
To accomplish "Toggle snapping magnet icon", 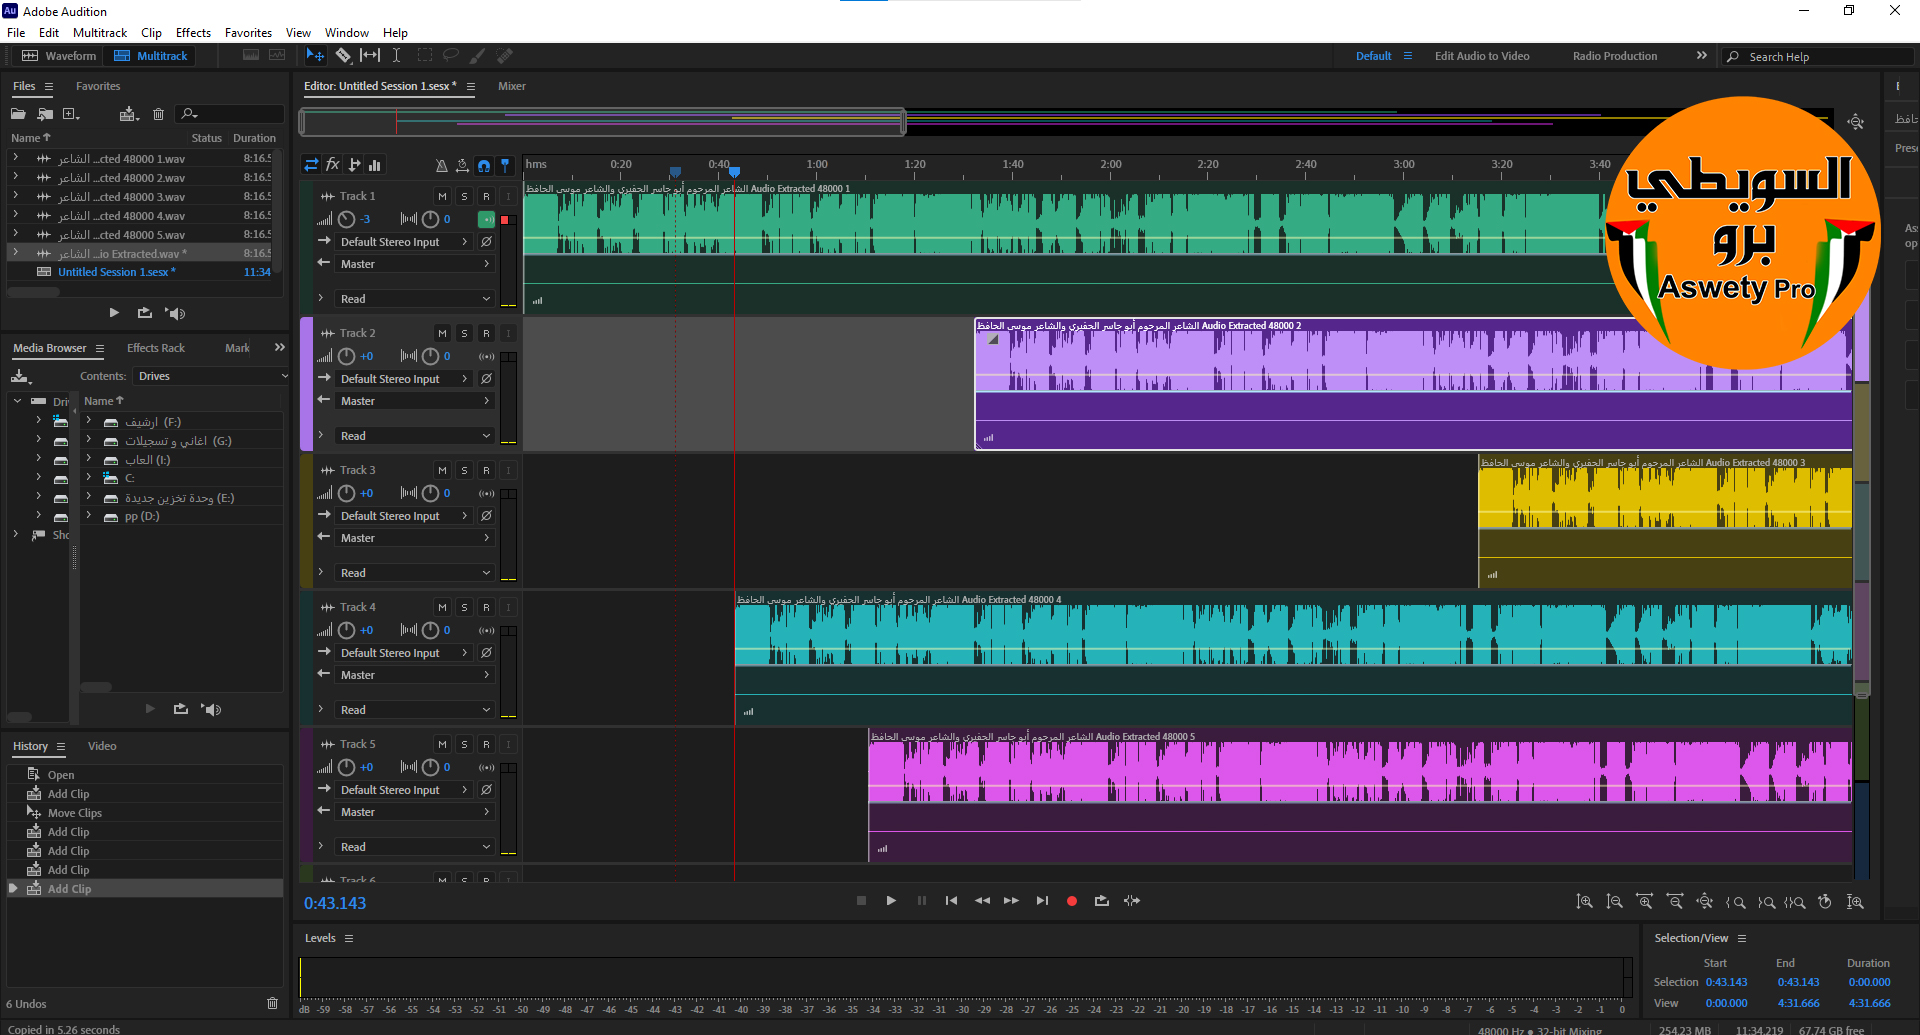I will click(x=484, y=165).
